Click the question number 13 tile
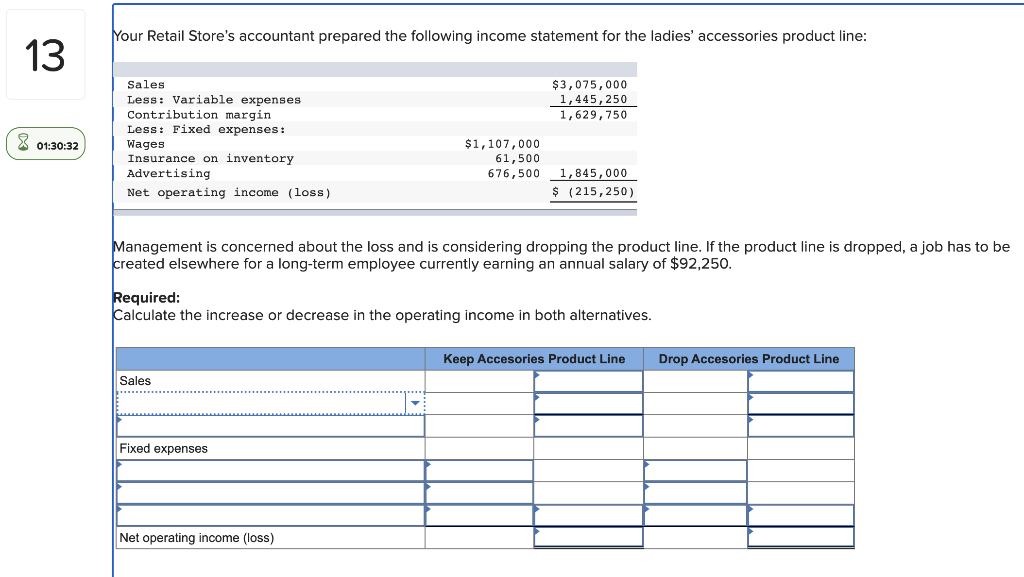The height and width of the screenshot is (577, 1024). click(x=46, y=55)
